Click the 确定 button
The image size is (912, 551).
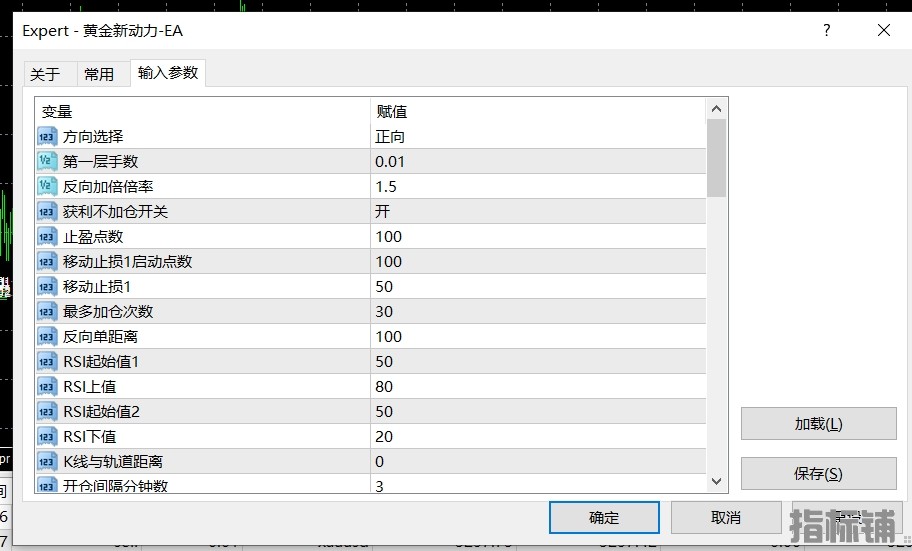(x=604, y=517)
